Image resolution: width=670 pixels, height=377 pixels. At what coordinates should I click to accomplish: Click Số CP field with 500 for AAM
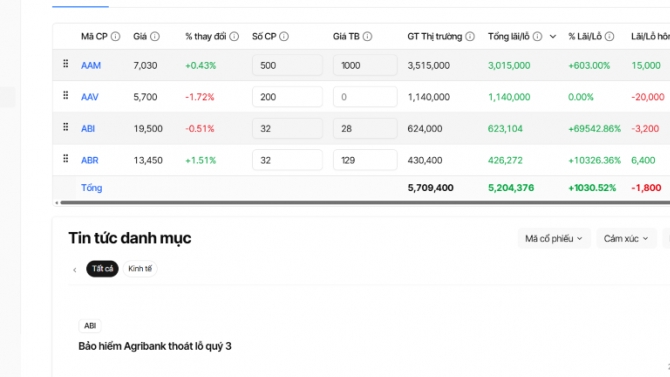(288, 65)
